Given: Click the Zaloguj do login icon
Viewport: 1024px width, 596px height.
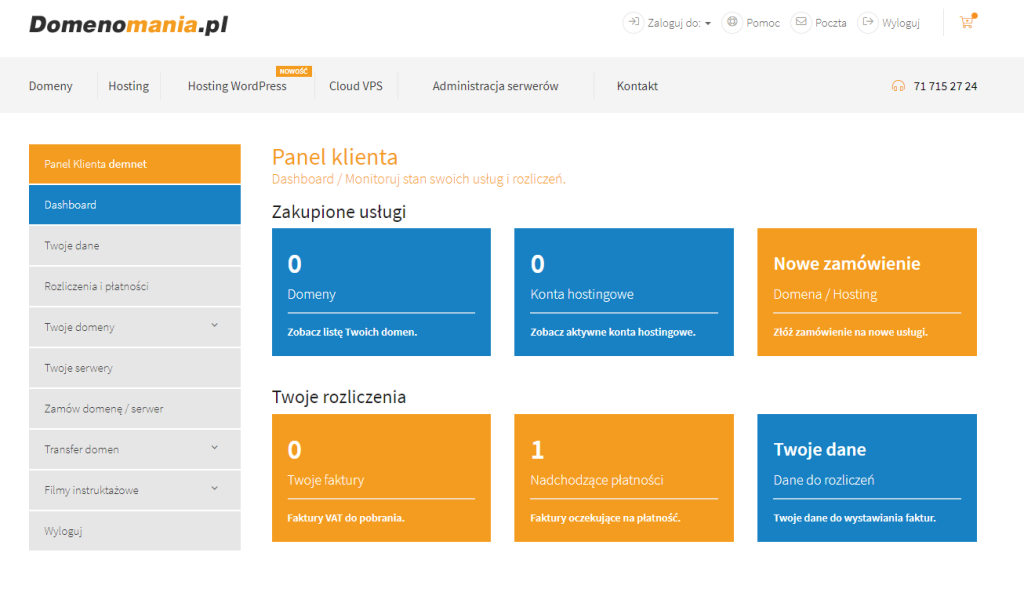Looking at the screenshot, I should pos(633,22).
